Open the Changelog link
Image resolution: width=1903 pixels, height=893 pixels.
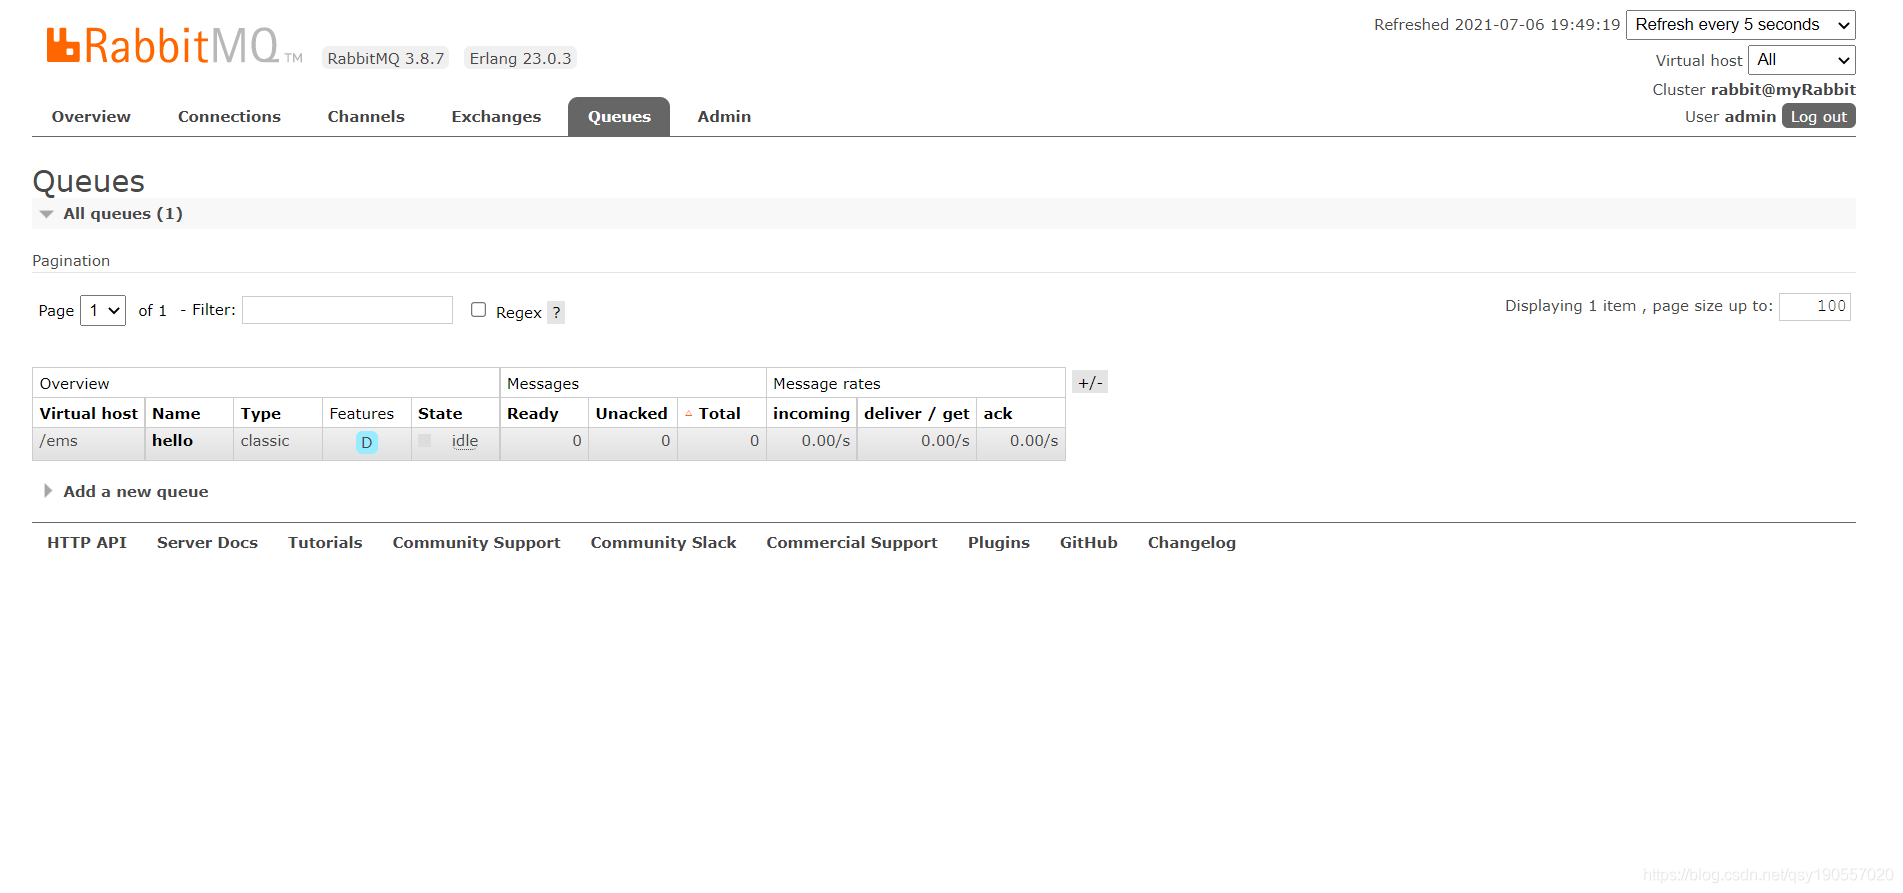coord(1191,543)
